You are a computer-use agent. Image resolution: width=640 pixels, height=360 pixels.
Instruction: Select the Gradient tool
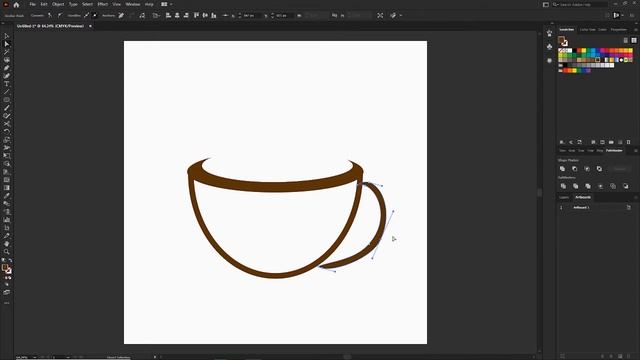pyautogui.click(x=7, y=188)
